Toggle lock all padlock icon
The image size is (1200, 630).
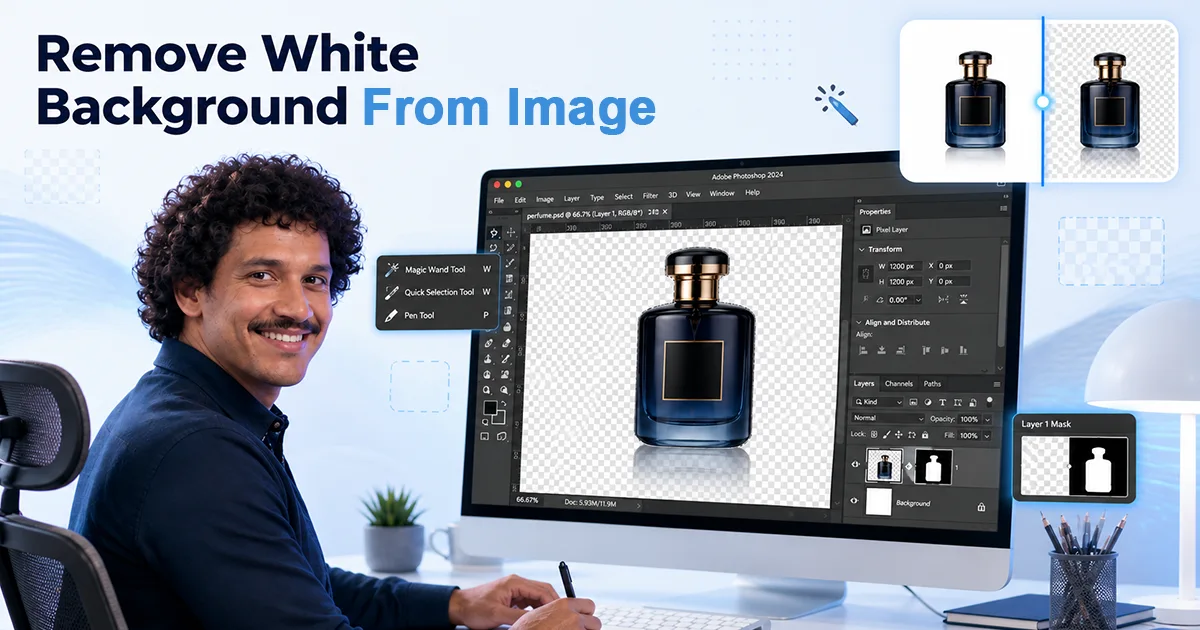point(925,434)
